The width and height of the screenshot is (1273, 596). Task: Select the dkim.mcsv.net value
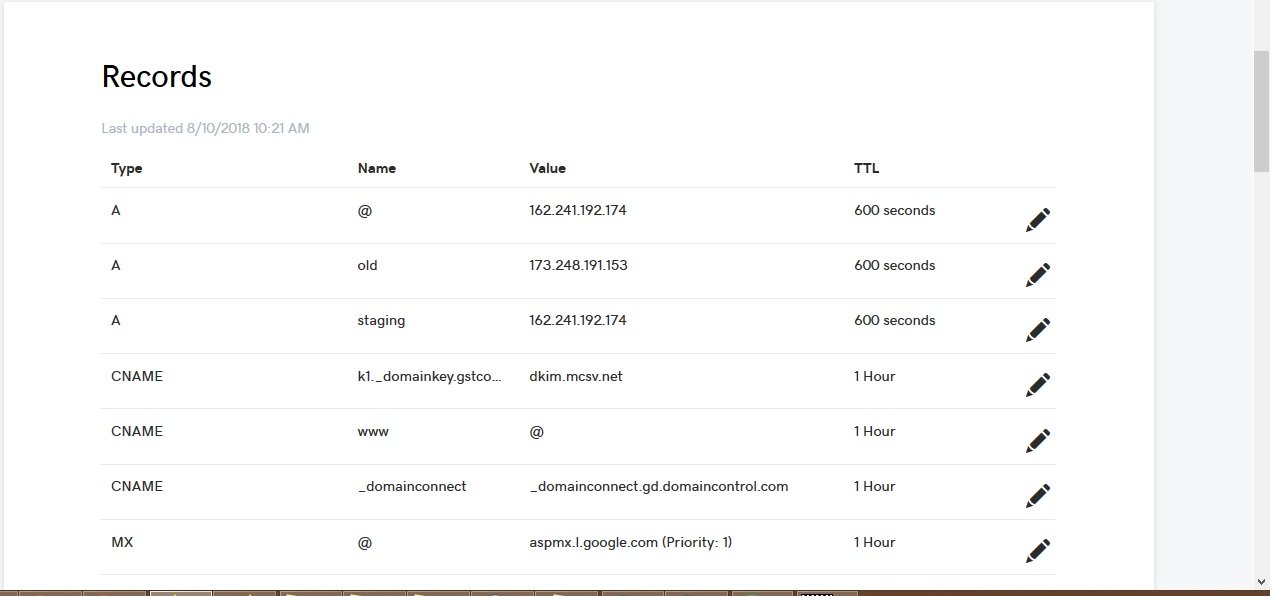click(x=576, y=376)
